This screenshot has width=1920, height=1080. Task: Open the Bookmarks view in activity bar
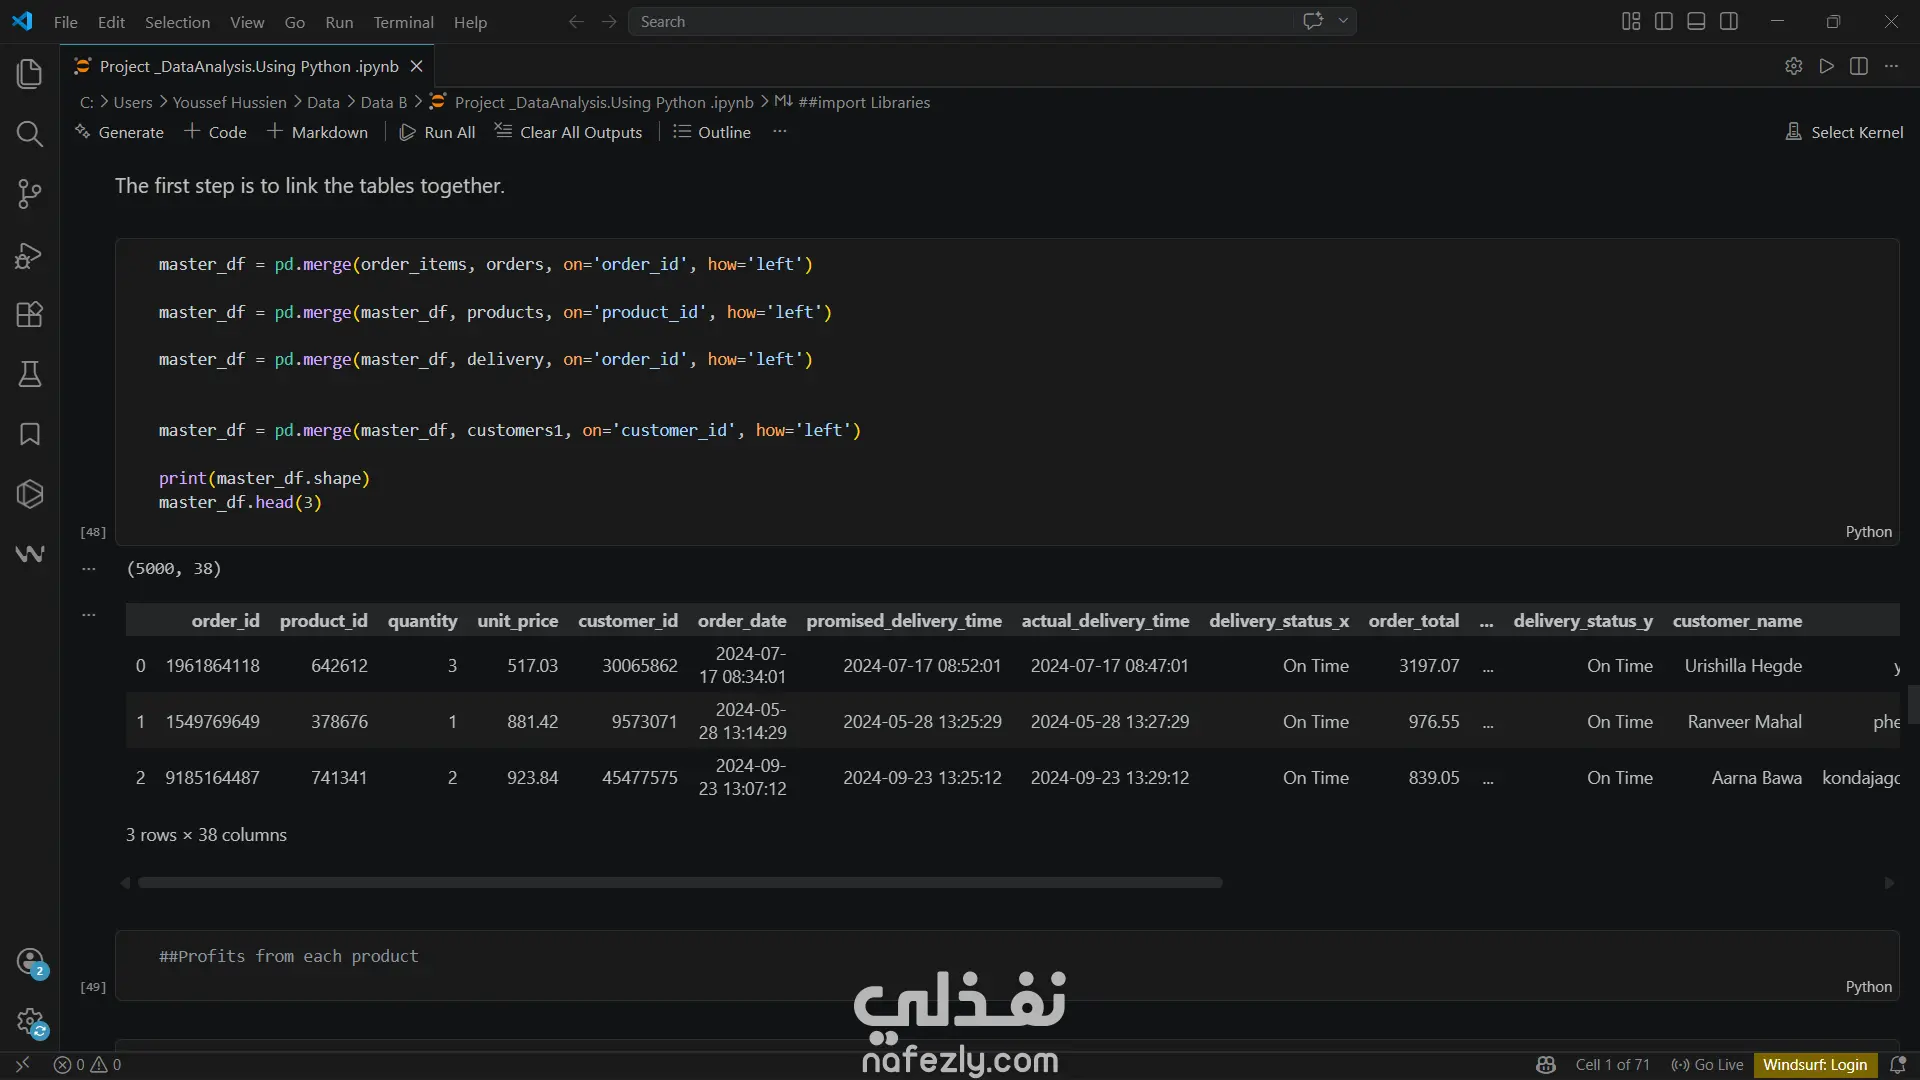click(30, 434)
